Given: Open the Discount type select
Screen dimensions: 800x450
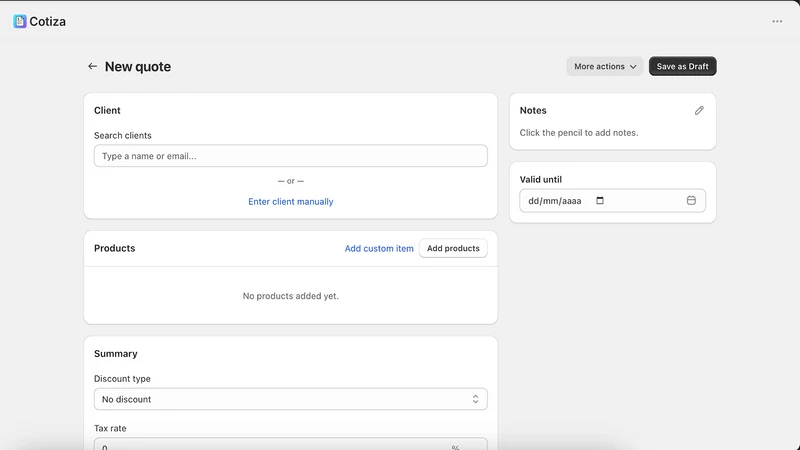Looking at the screenshot, I should pos(290,399).
